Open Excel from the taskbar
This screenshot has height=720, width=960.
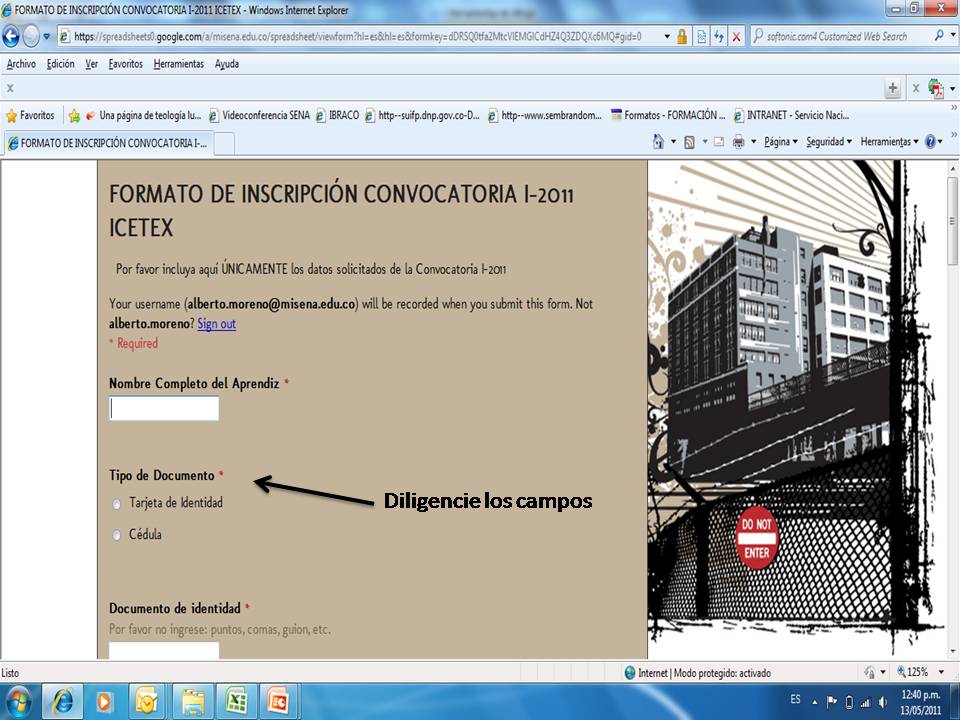(236, 702)
